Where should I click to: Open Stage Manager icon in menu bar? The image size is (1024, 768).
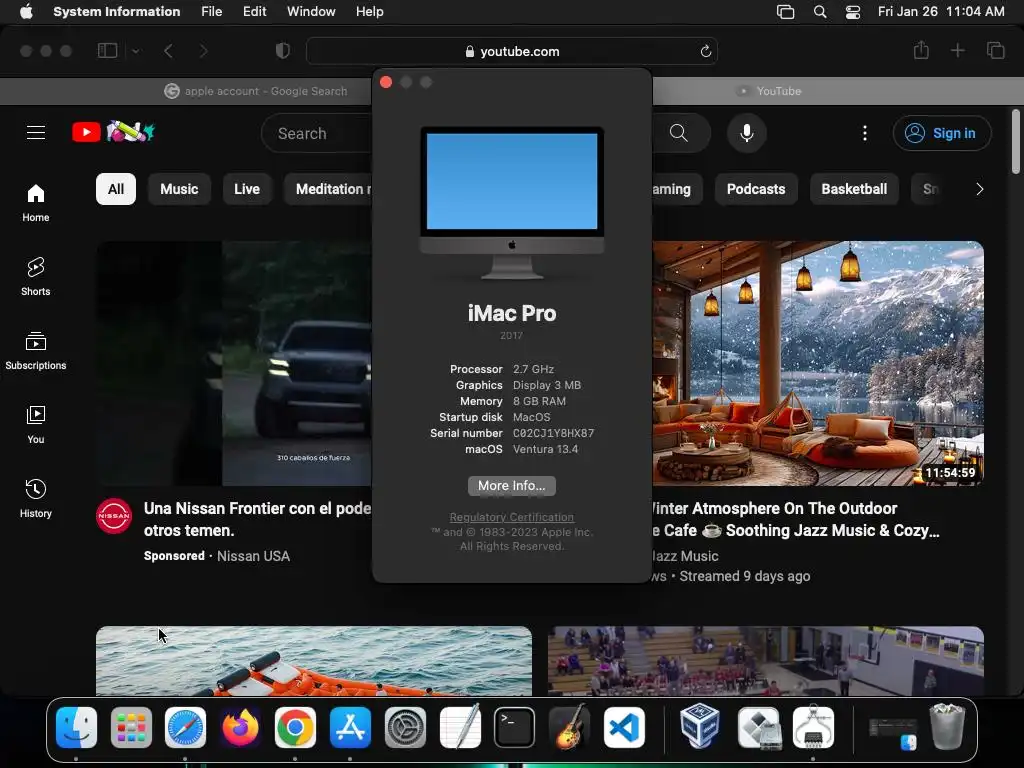(785, 12)
